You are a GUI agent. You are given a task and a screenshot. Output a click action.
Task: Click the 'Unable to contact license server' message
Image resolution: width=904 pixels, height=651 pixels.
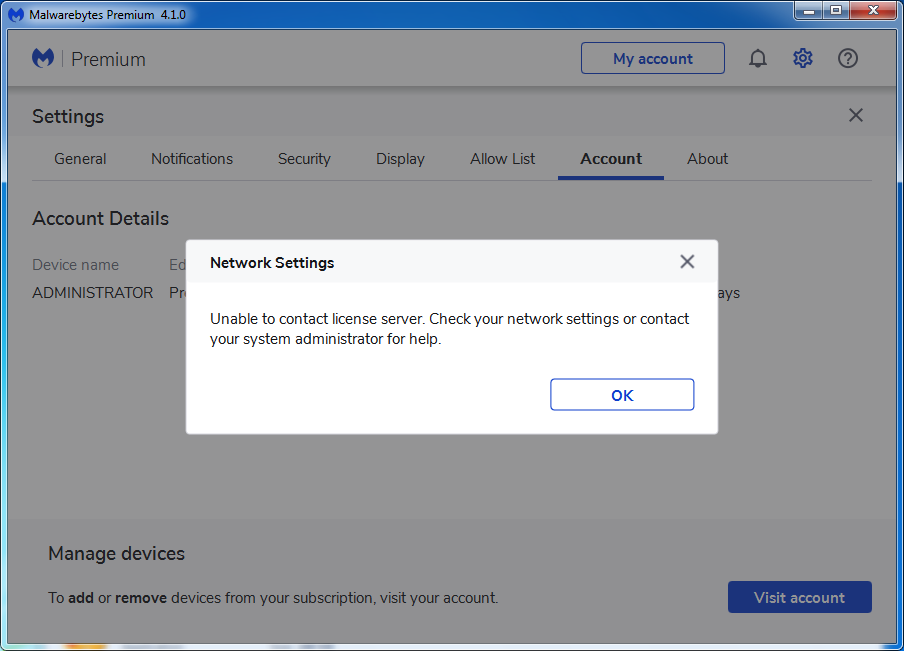(x=449, y=329)
